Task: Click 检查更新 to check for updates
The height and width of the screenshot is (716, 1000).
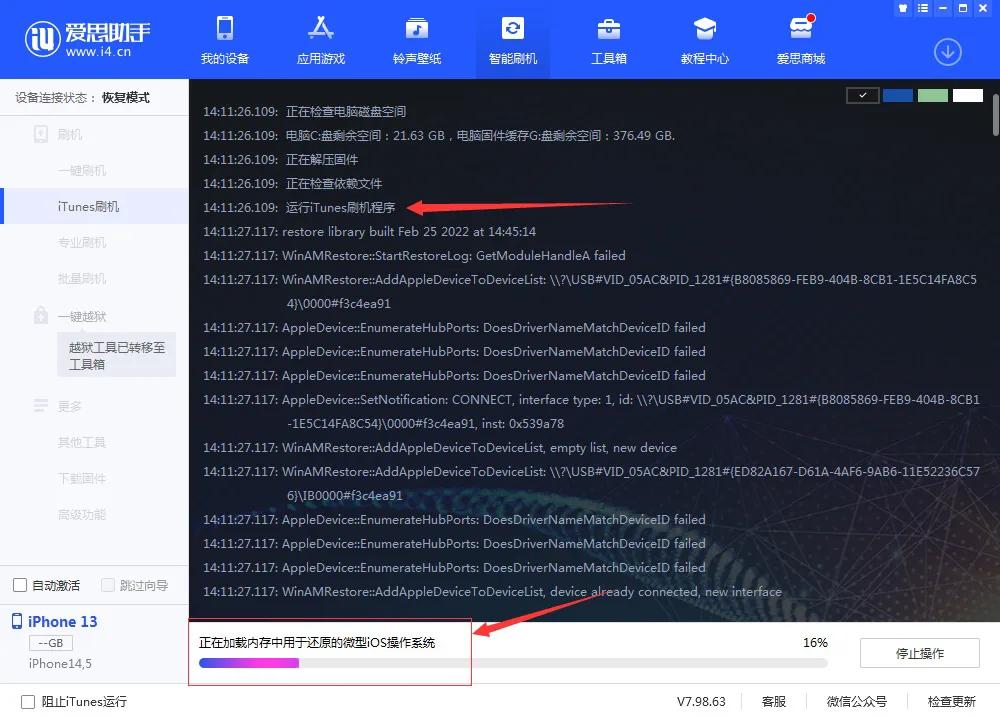Action: click(x=951, y=701)
